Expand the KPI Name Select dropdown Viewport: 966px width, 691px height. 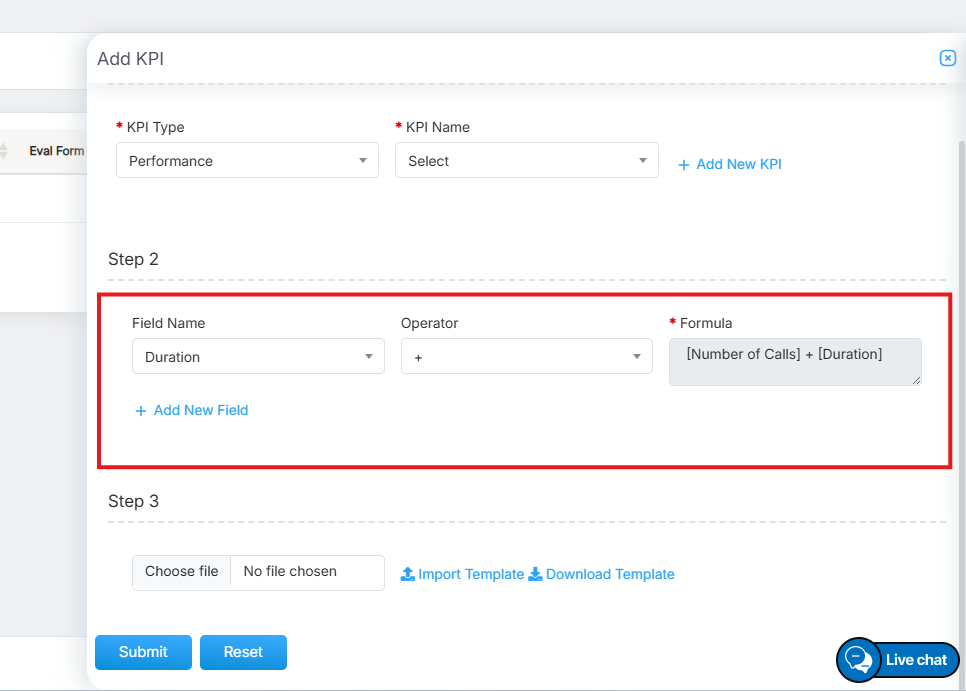pos(526,161)
